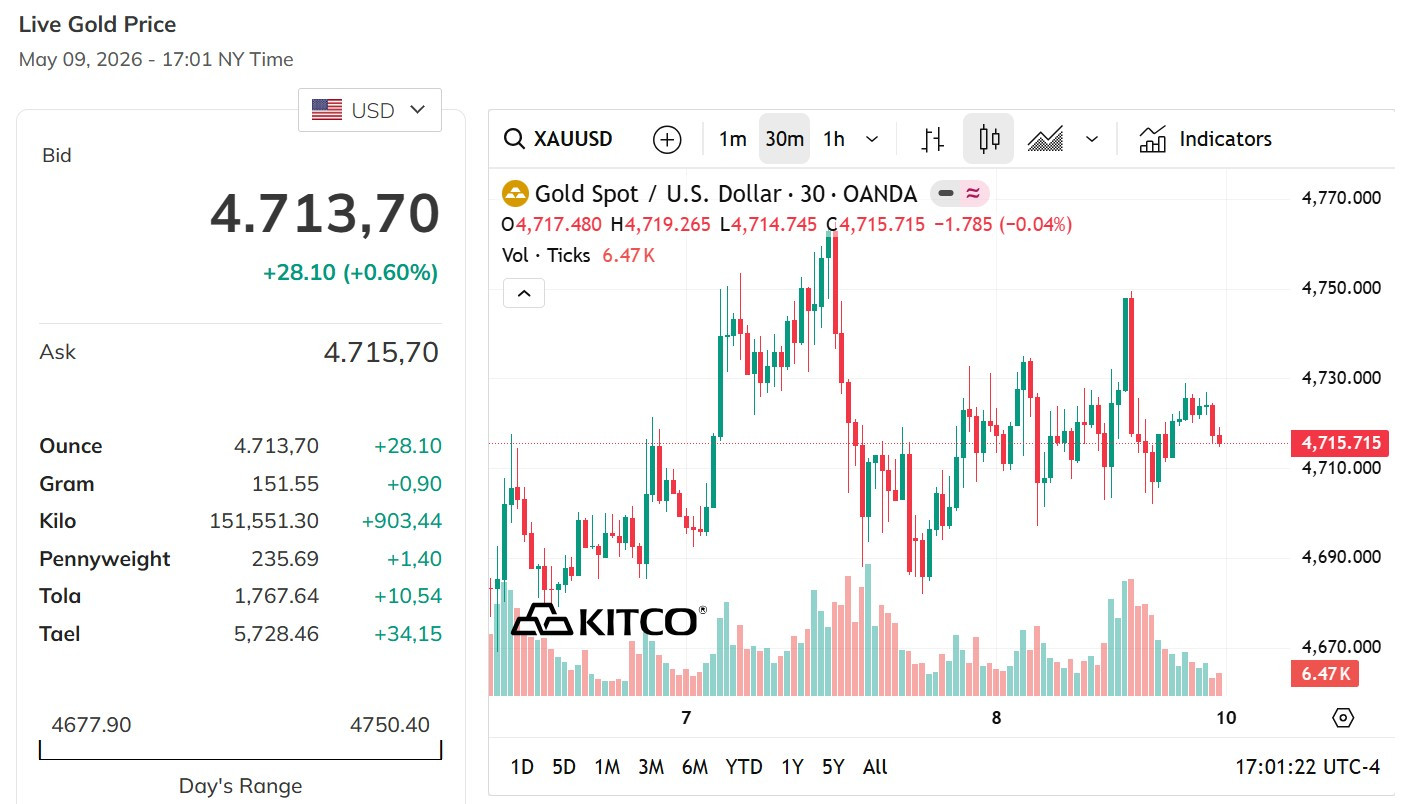1411x804 pixels.
Task: Click the 4,715.715 current price label
Action: [x=1339, y=443]
